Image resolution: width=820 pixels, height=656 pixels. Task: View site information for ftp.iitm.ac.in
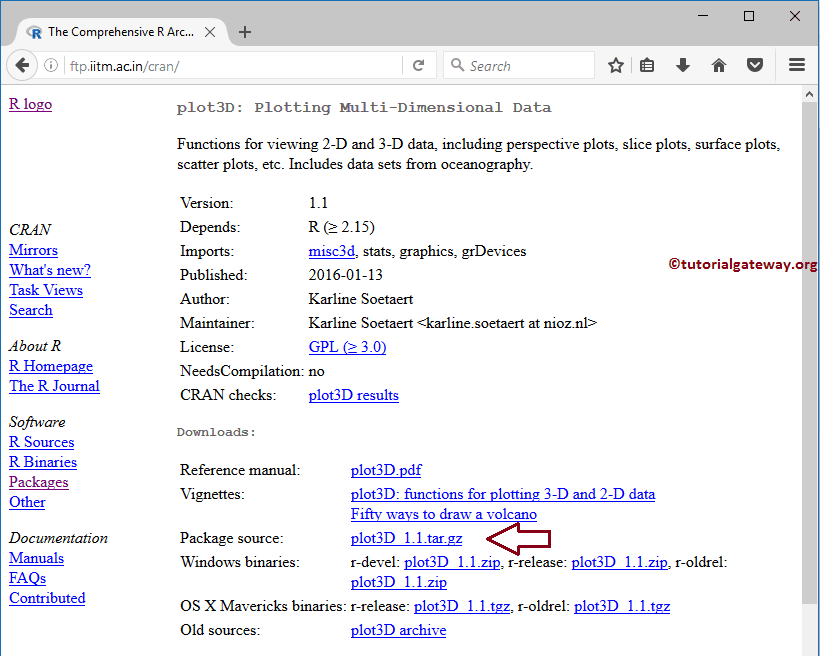click(x=50, y=65)
